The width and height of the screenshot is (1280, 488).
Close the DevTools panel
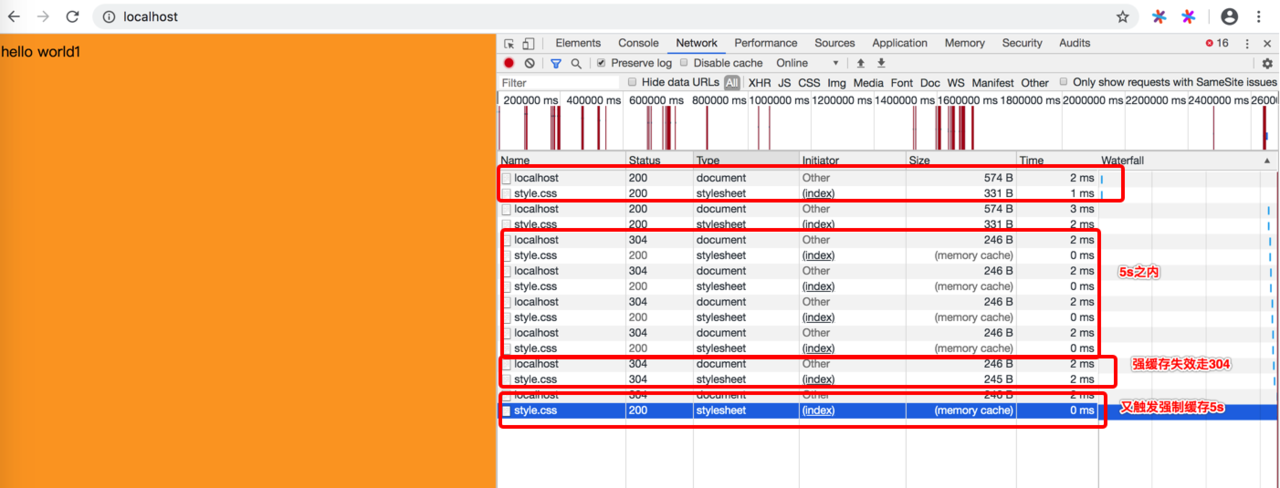coord(1267,44)
